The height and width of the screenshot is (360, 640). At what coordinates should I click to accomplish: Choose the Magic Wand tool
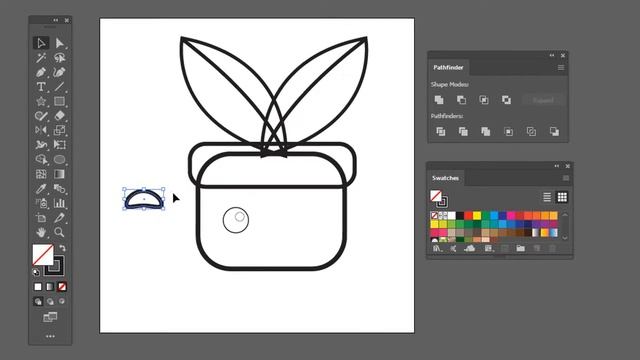[x=41, y=58]
